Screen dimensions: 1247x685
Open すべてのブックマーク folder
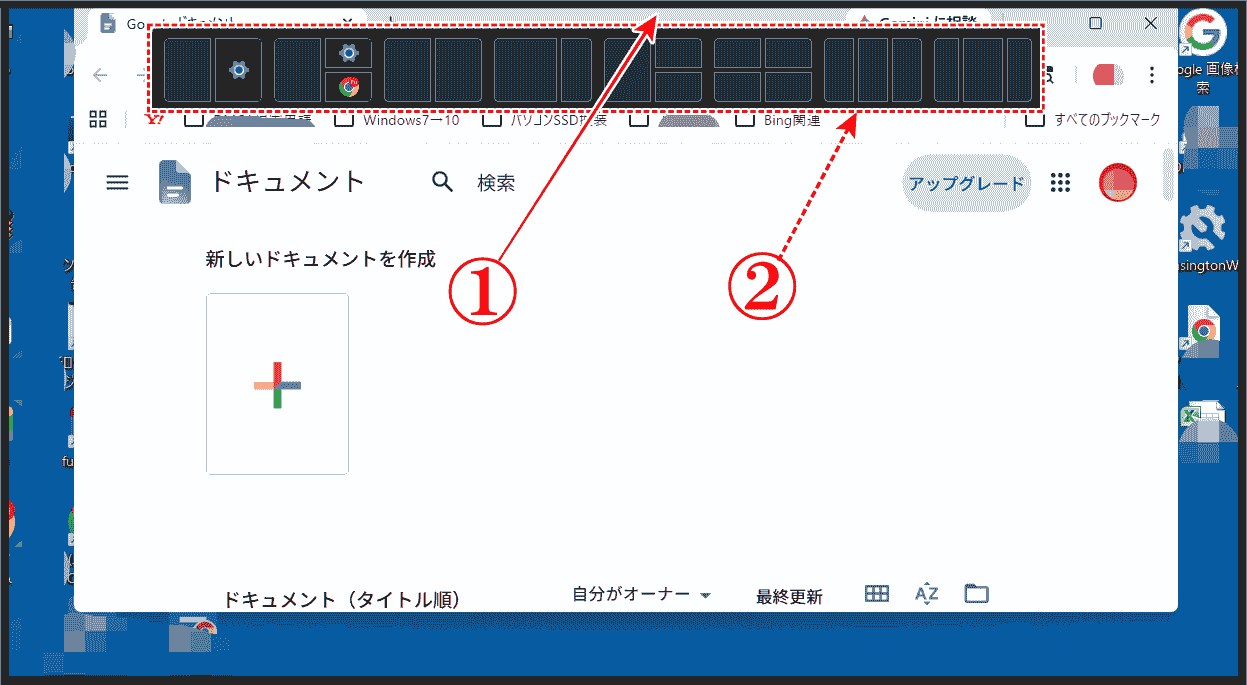1094,120
